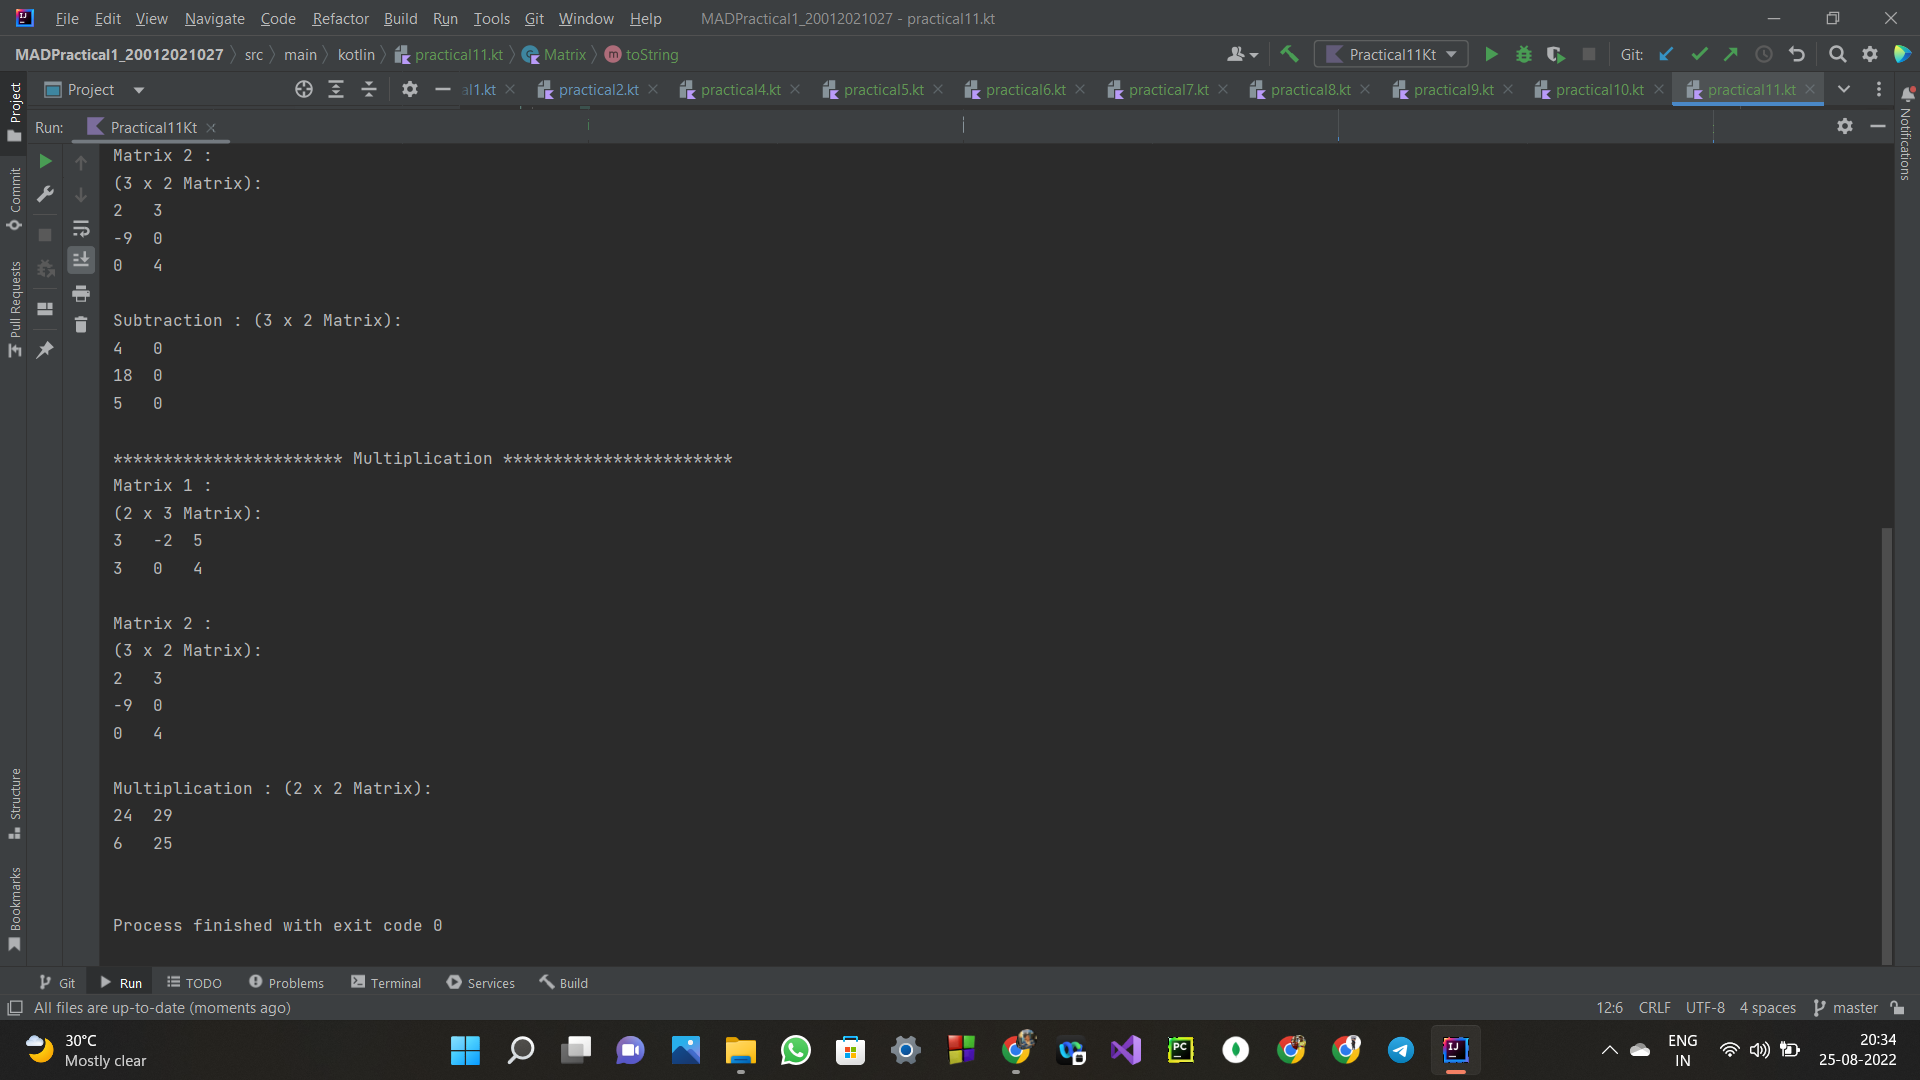1920x1080 pixels.
Task: Open the Refactor menu
Action: (340, 18)
